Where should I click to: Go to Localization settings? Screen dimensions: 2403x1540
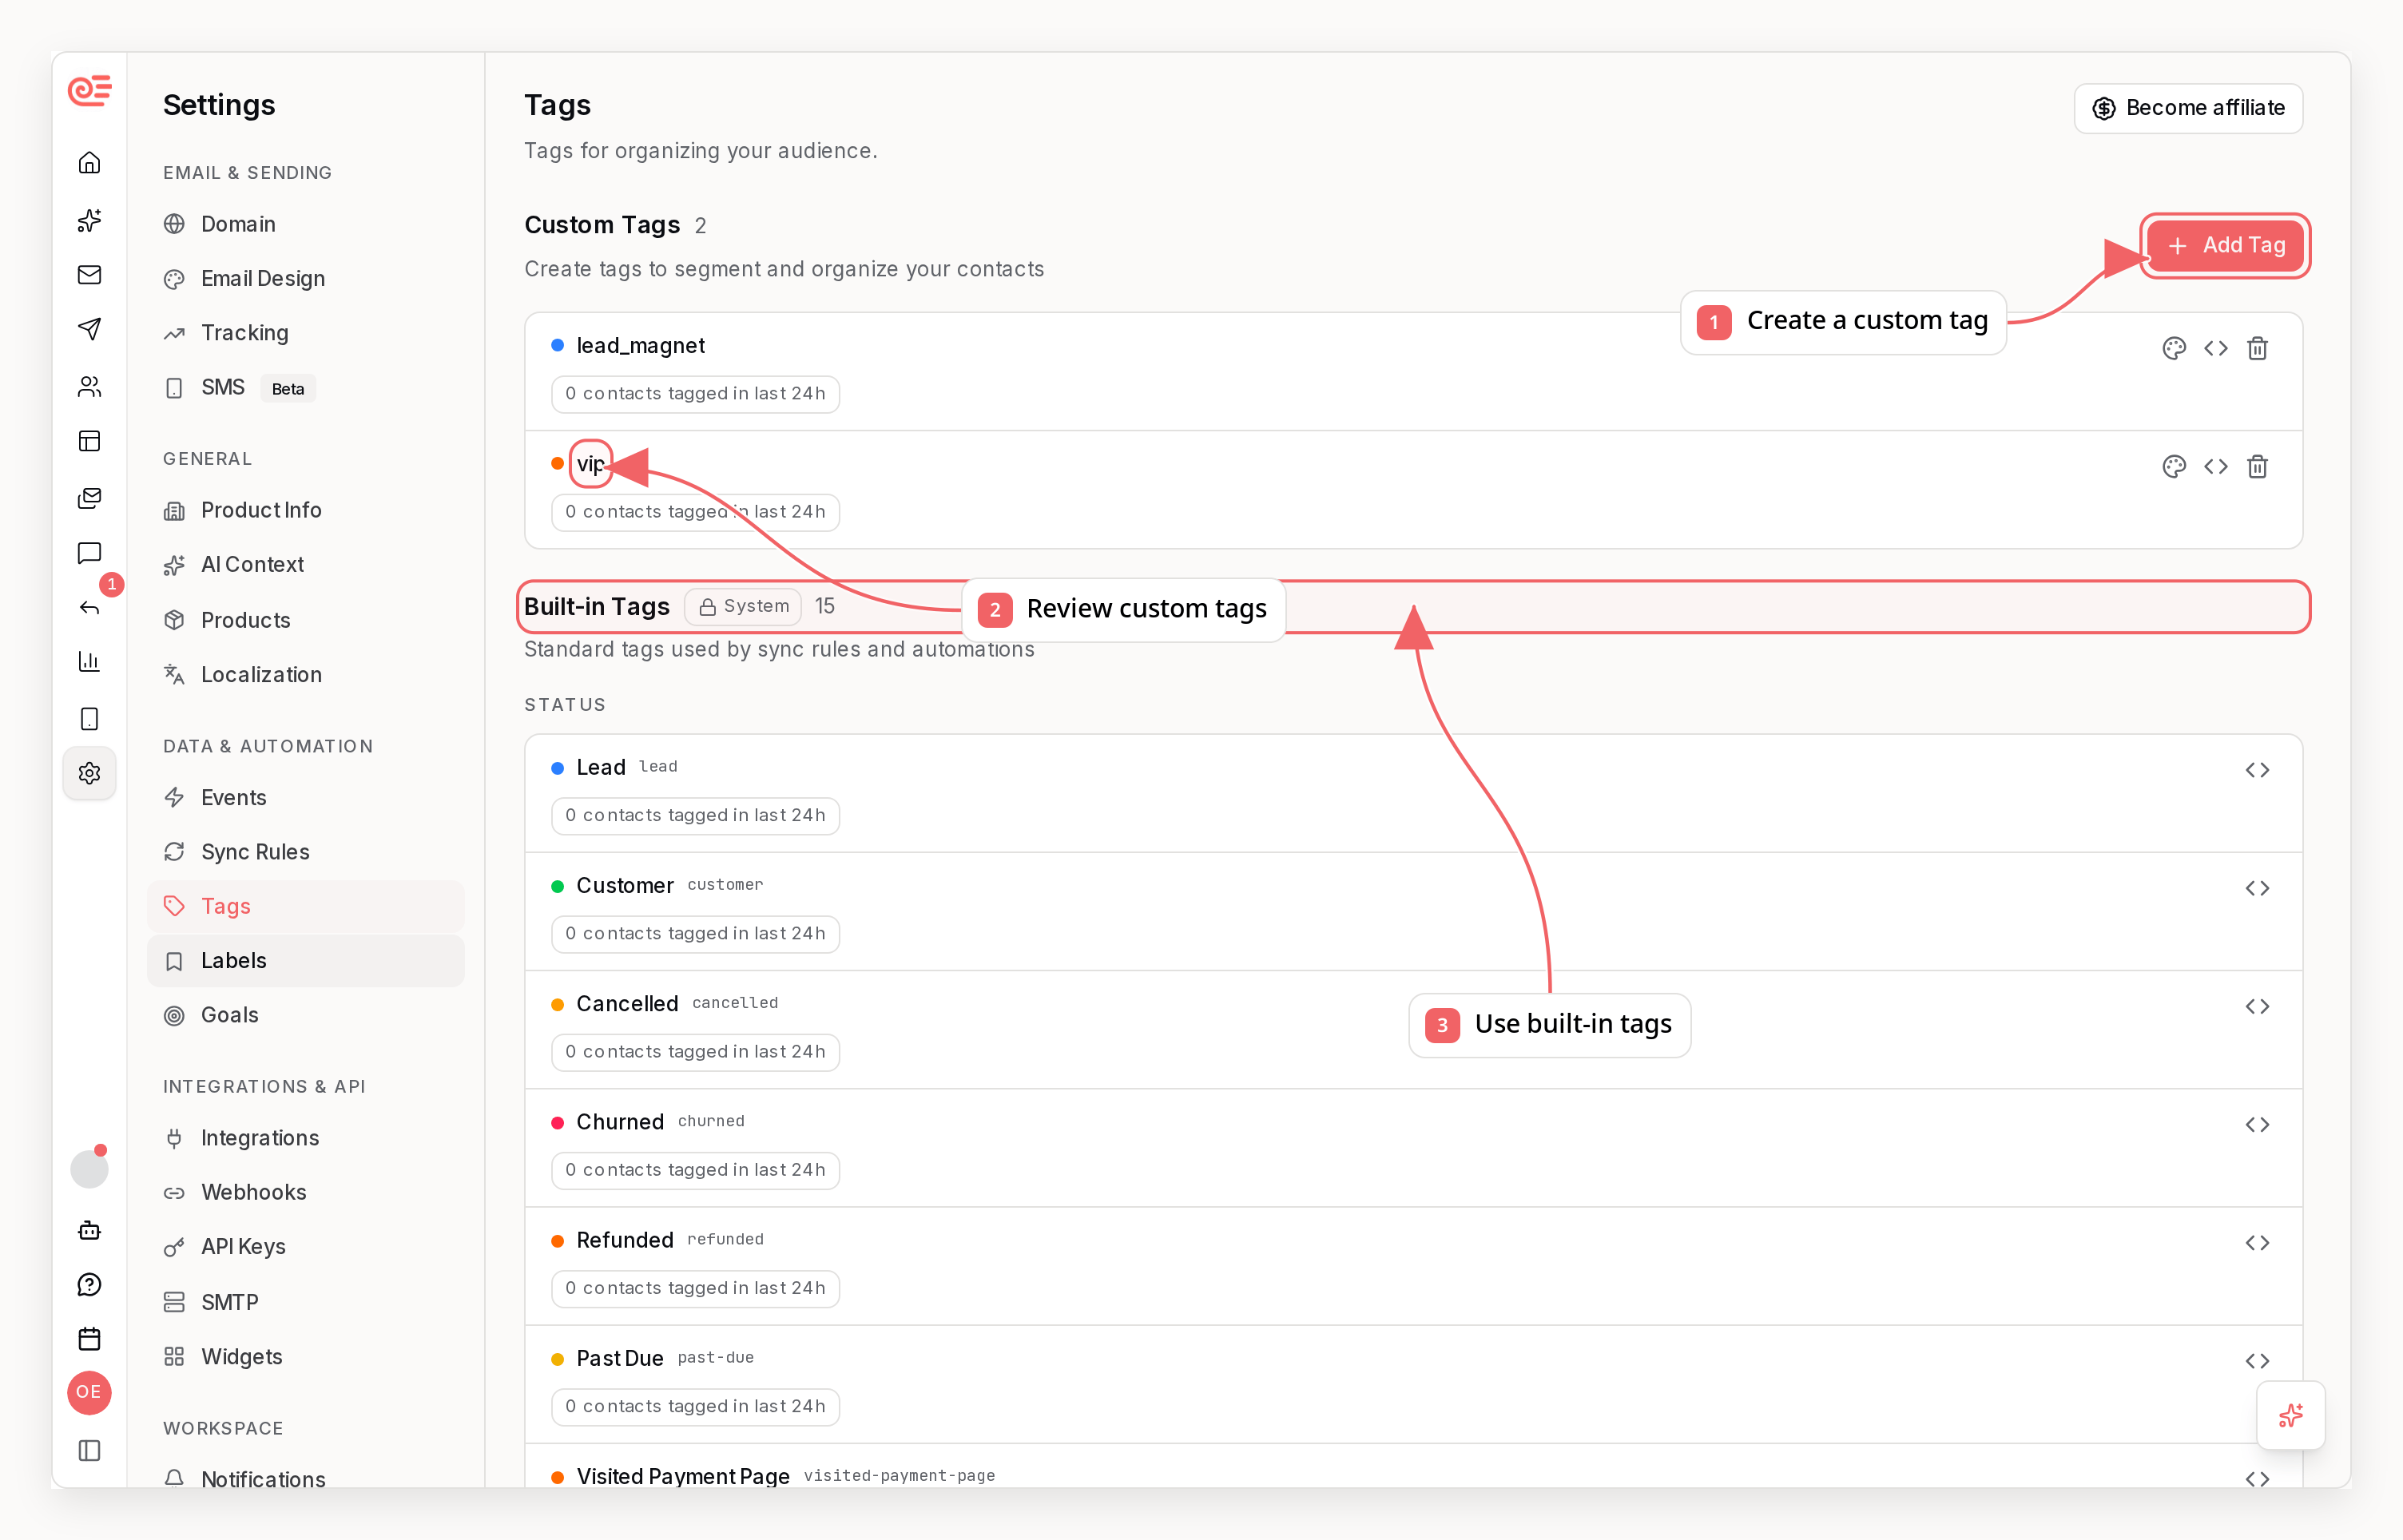[305, 674]
